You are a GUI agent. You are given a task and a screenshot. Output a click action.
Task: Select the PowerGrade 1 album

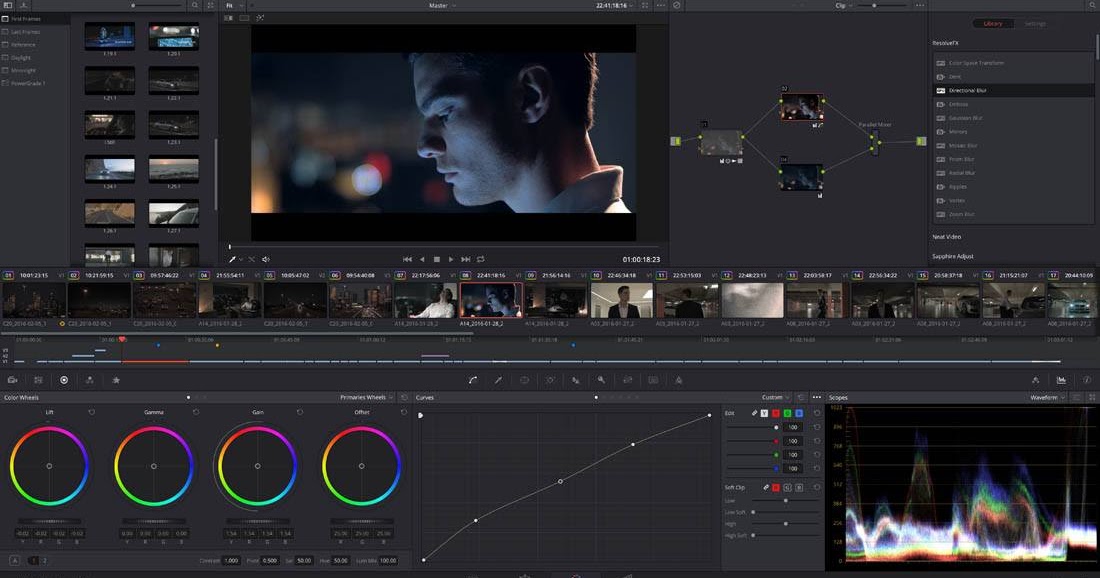(x=27, y=83)
